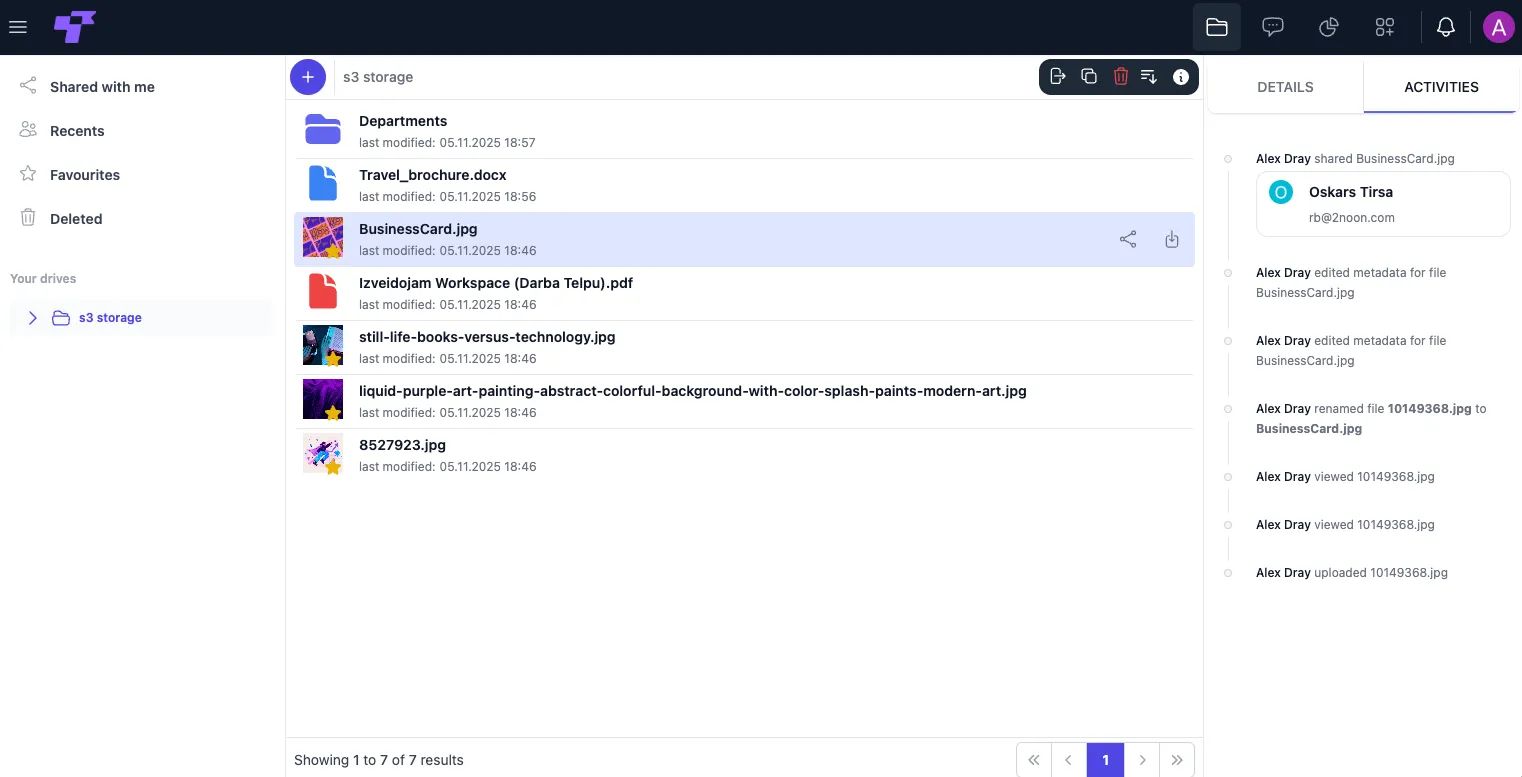Open the user avatar A menu
The height and width of the screenshot is (777, 1522).
[1498, 27]
